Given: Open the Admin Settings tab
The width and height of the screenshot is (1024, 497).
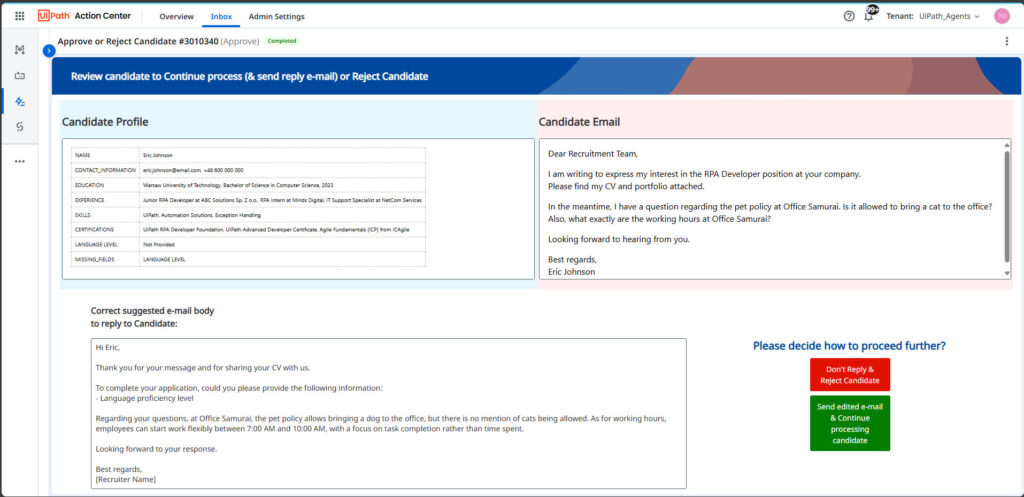Looking at the screenshot, I should pos(276,16).
